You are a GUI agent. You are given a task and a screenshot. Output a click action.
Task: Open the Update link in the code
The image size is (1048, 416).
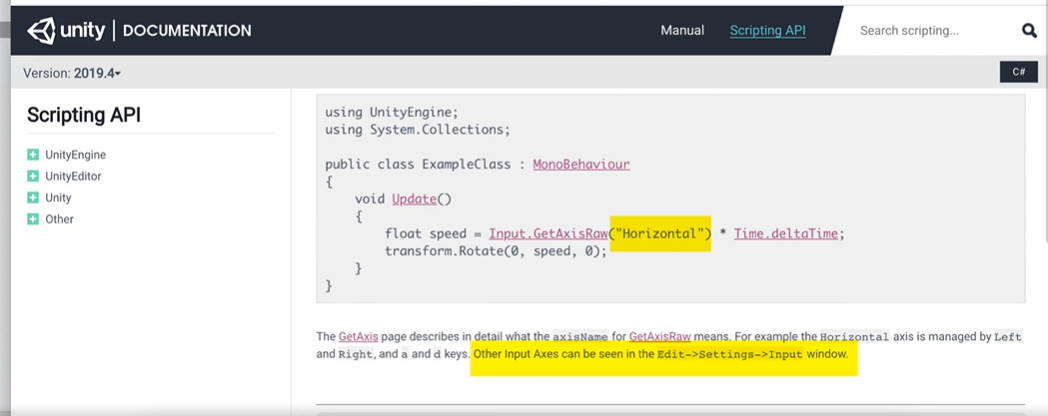(x=414, y=199)
